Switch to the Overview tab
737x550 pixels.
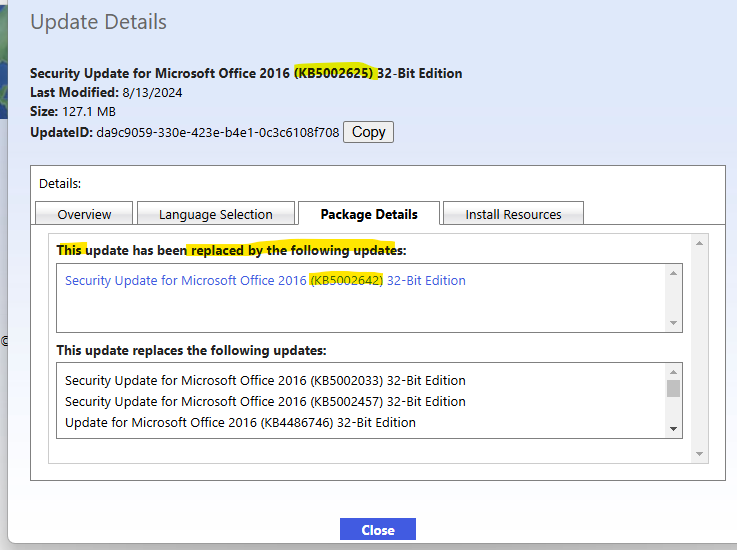(x=84, y=214)
